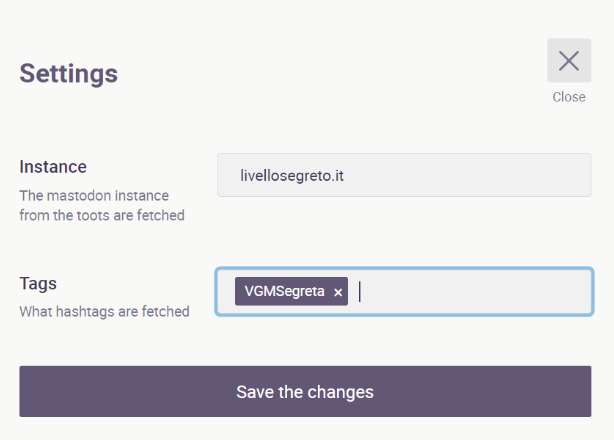
Task: Click the Save the changes button
Action: pos(305,391)
